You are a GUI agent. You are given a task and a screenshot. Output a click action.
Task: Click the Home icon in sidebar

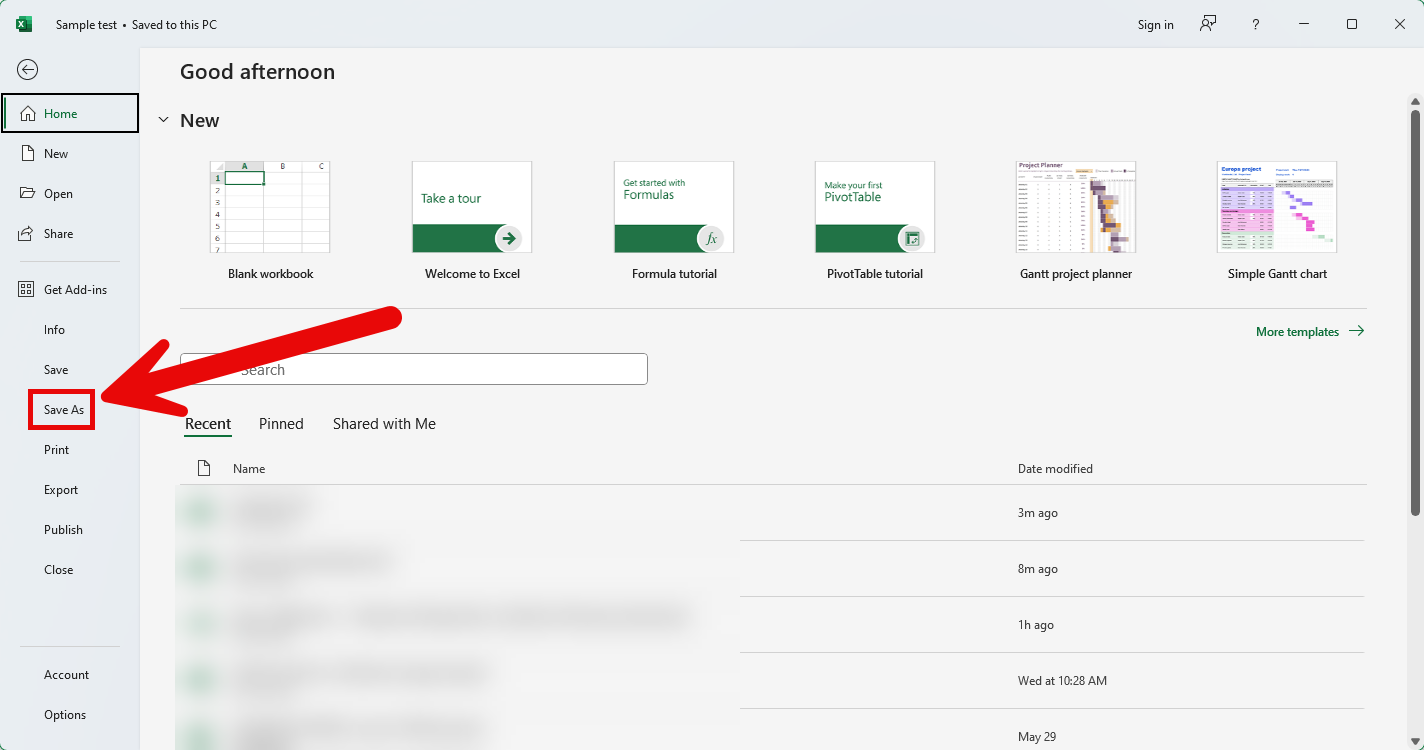pyautogui.click(x=28, y=114)
